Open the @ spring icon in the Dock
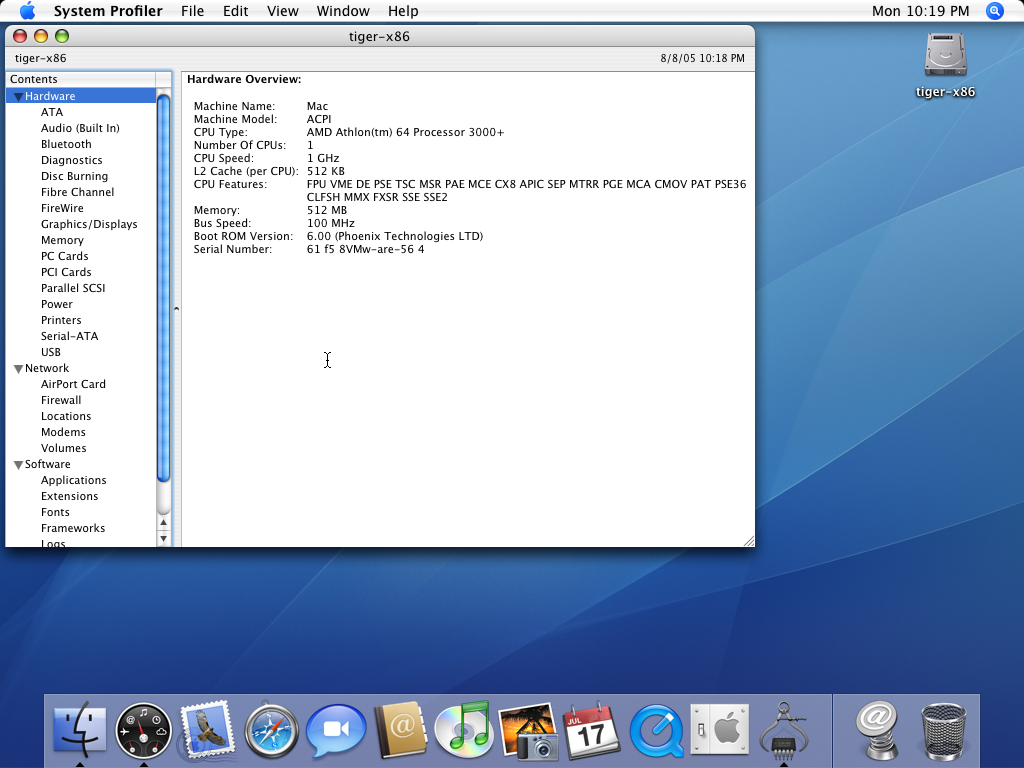Viewport: 1024px width, 768px height. [x=878, y=730]
